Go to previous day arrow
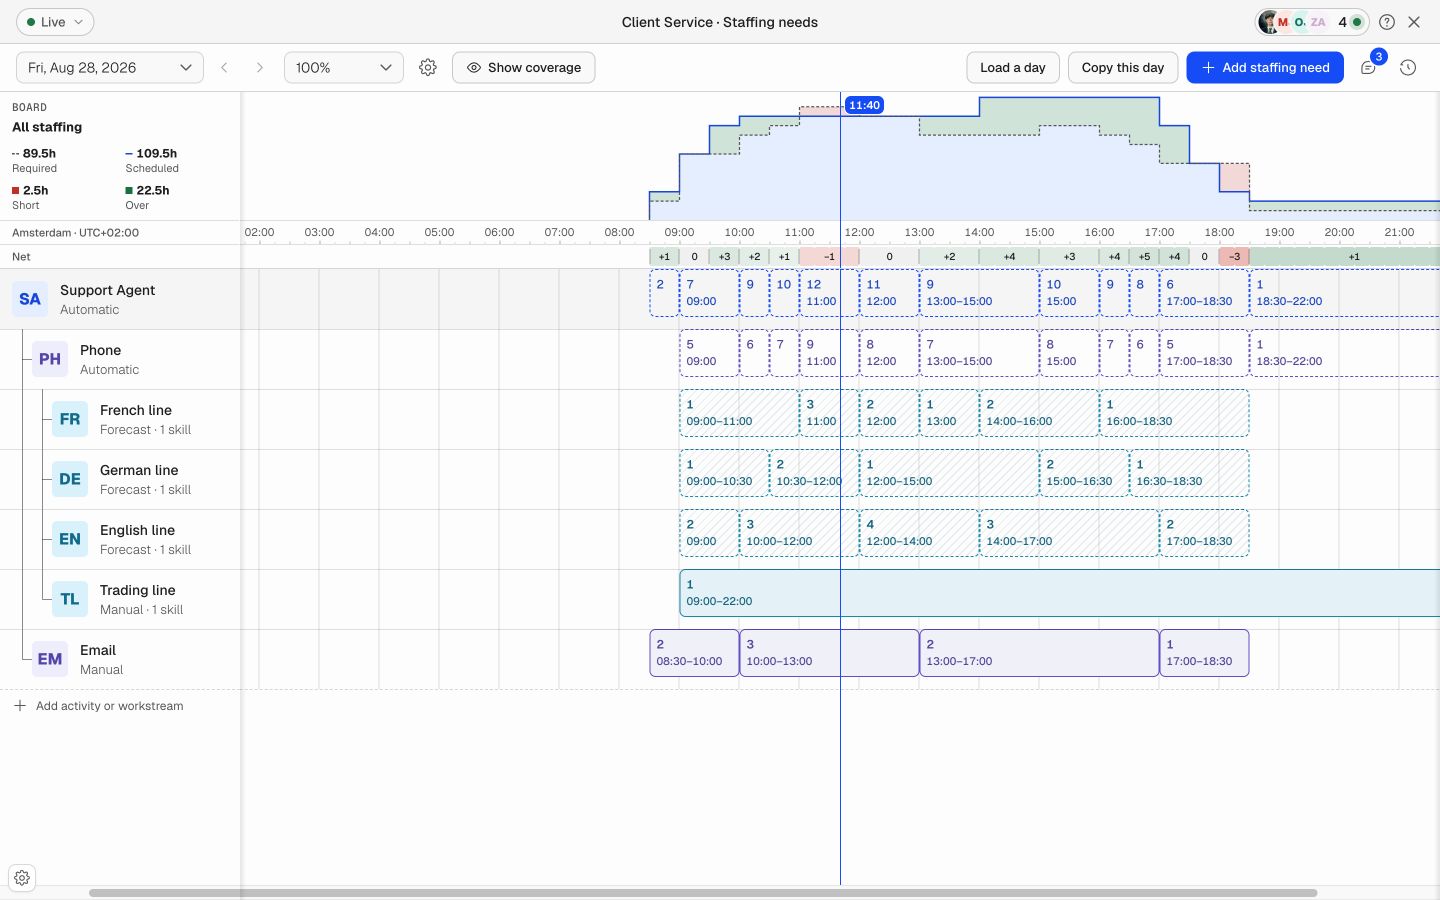This screenshot has width=1440, height=900. (225, 67)
